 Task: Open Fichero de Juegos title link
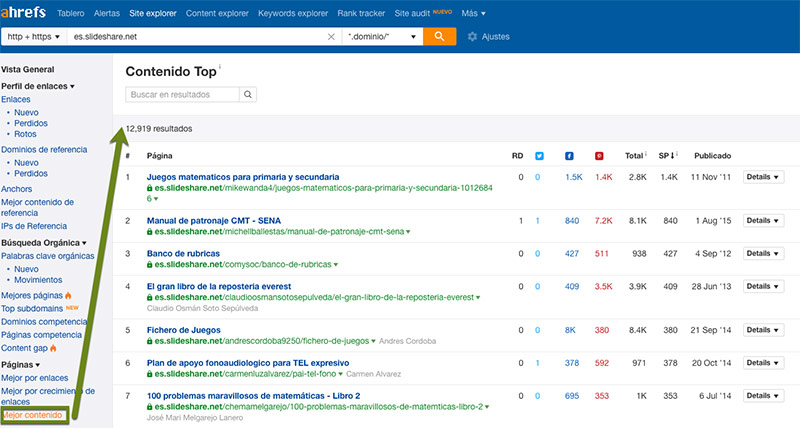(x=184, y=330)
